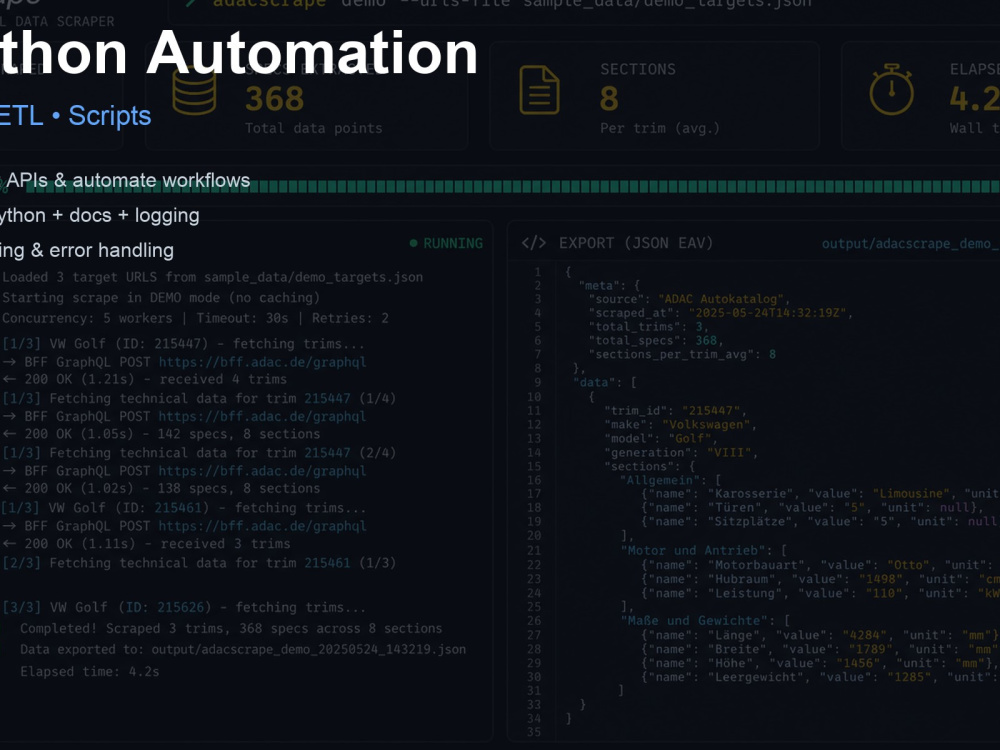Click '200 OK (1.05s) - 142 specs' line
The height and width of the screenshot is (750, 1000).
point(161,434)
